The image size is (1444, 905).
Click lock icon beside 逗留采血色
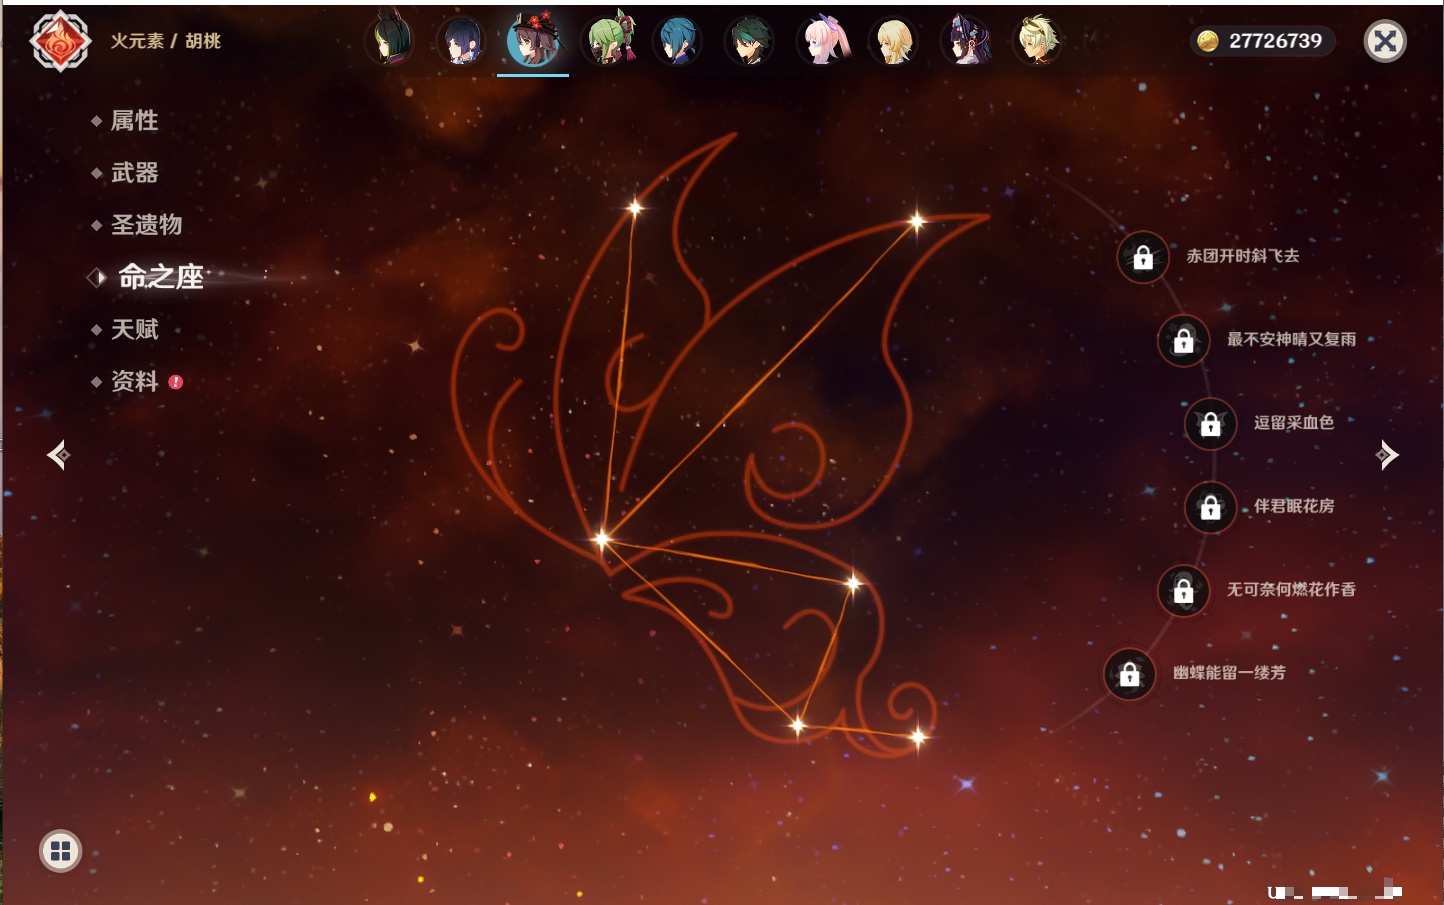coord(1210,424)
